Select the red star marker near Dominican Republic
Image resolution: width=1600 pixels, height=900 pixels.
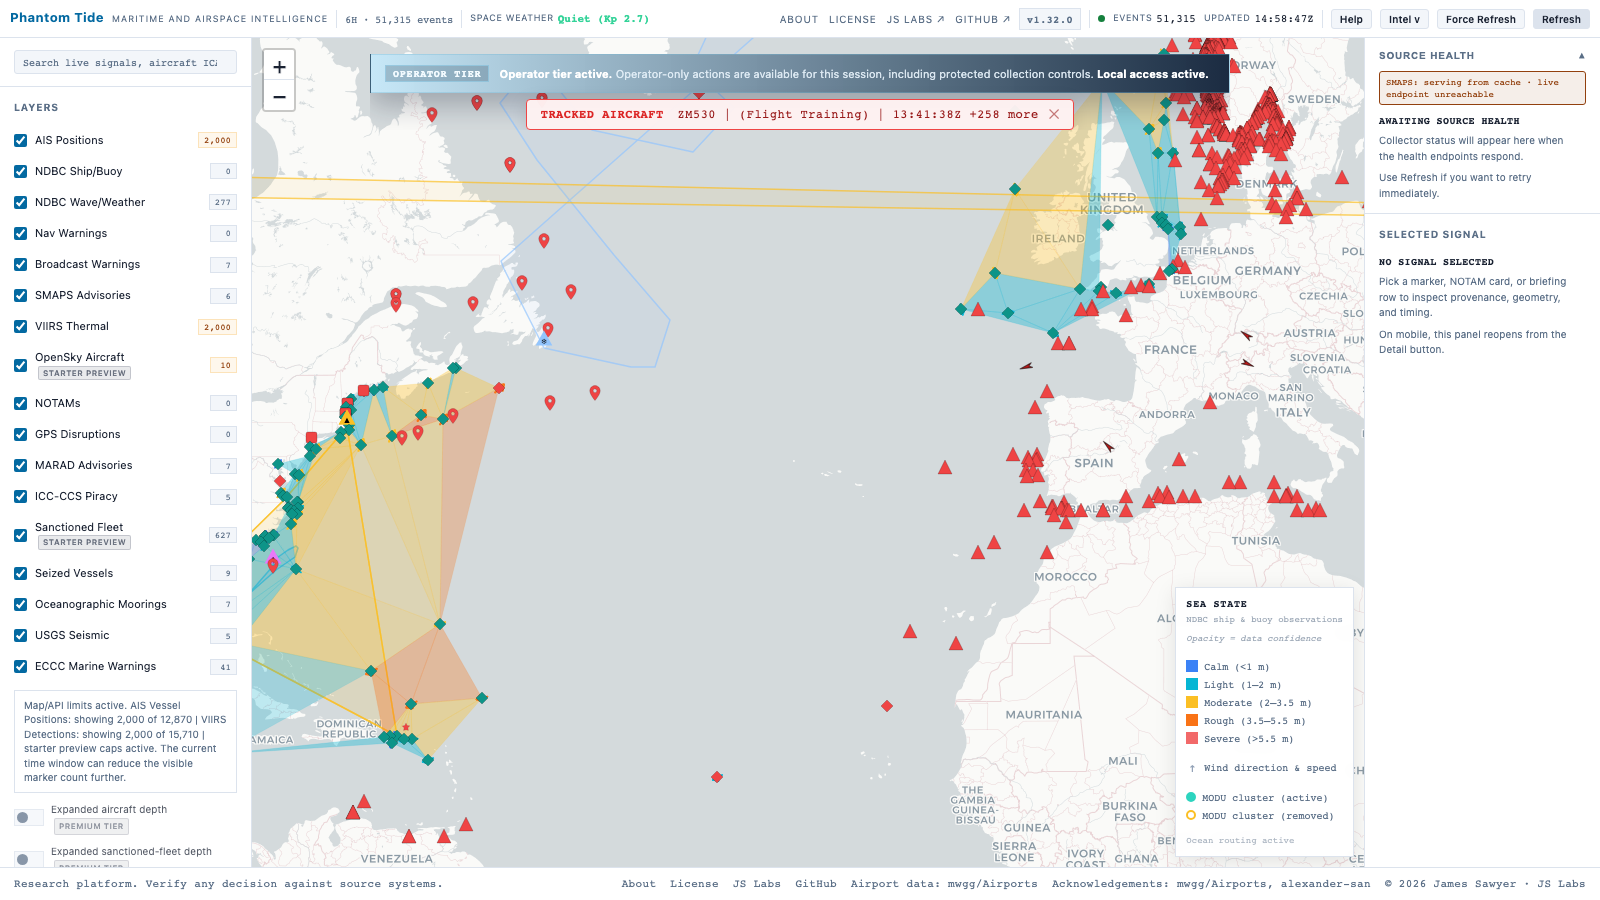[406, 727]
